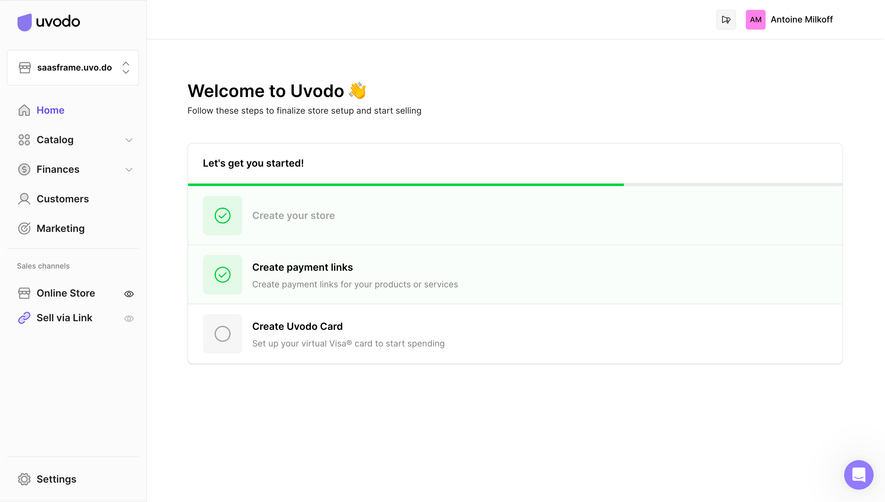Click the megaphone announcements icon
The height and width of the screenshot is (502, 885).
click(726, 20)
